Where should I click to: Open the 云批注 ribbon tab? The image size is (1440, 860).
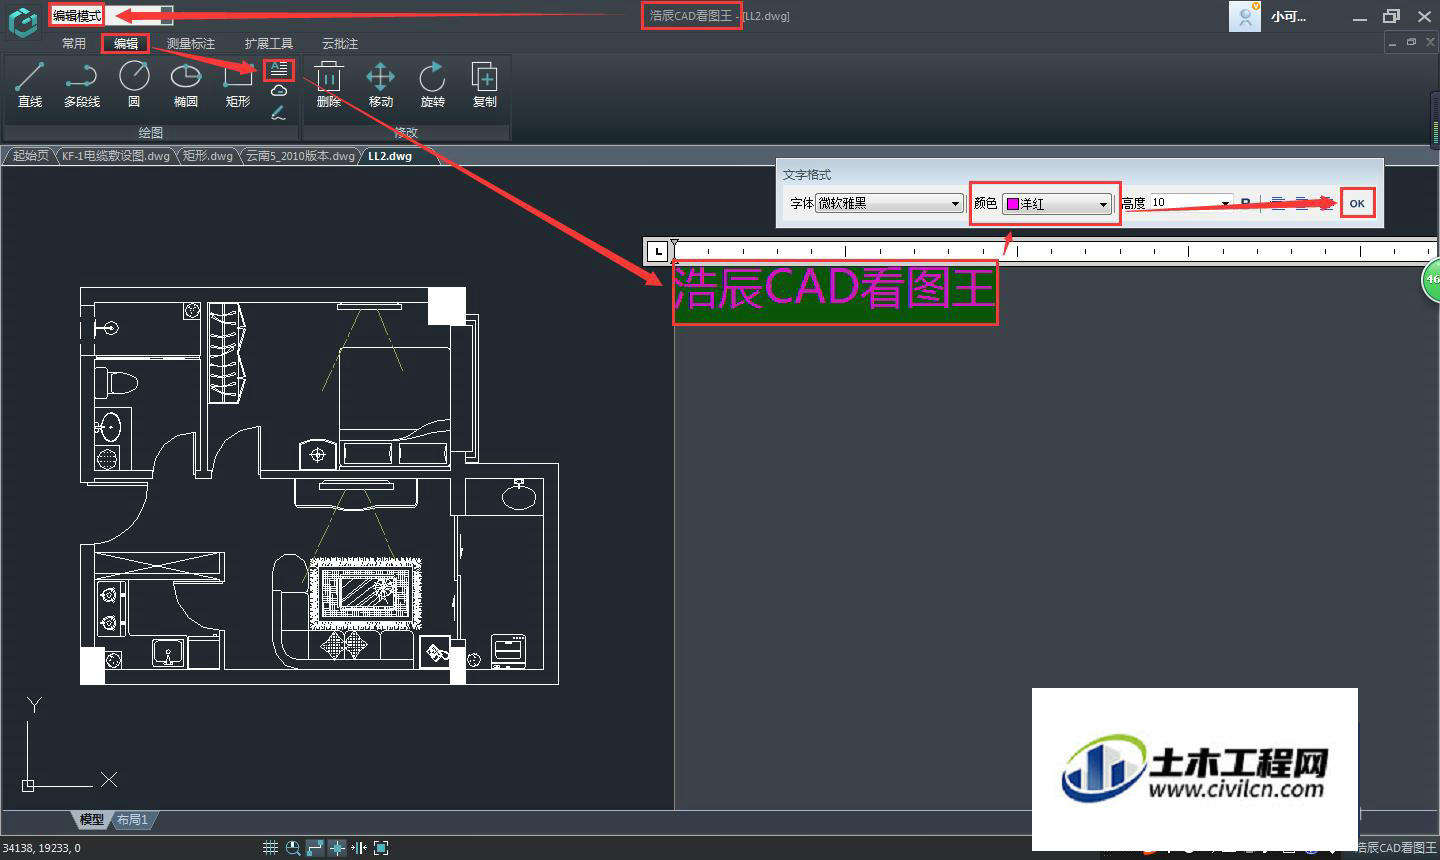[340, 43]
